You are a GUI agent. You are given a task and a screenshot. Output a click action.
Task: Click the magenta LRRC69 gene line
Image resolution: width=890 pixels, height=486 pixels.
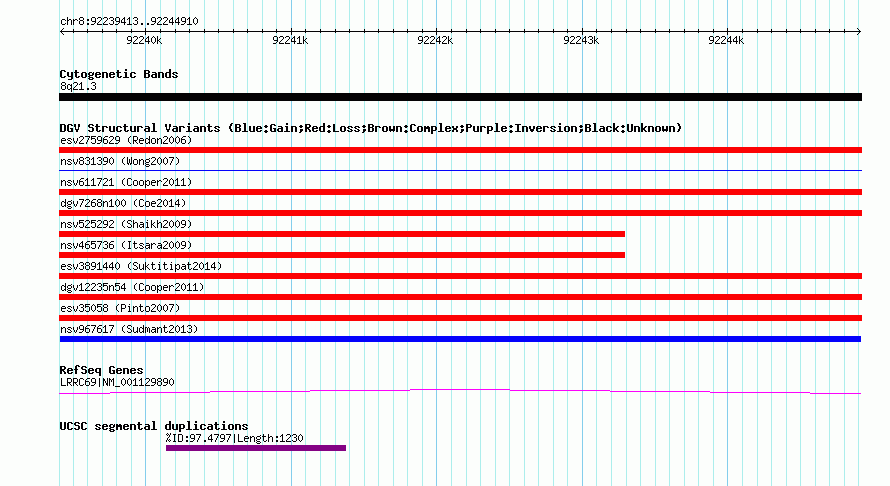click(460, 391)
